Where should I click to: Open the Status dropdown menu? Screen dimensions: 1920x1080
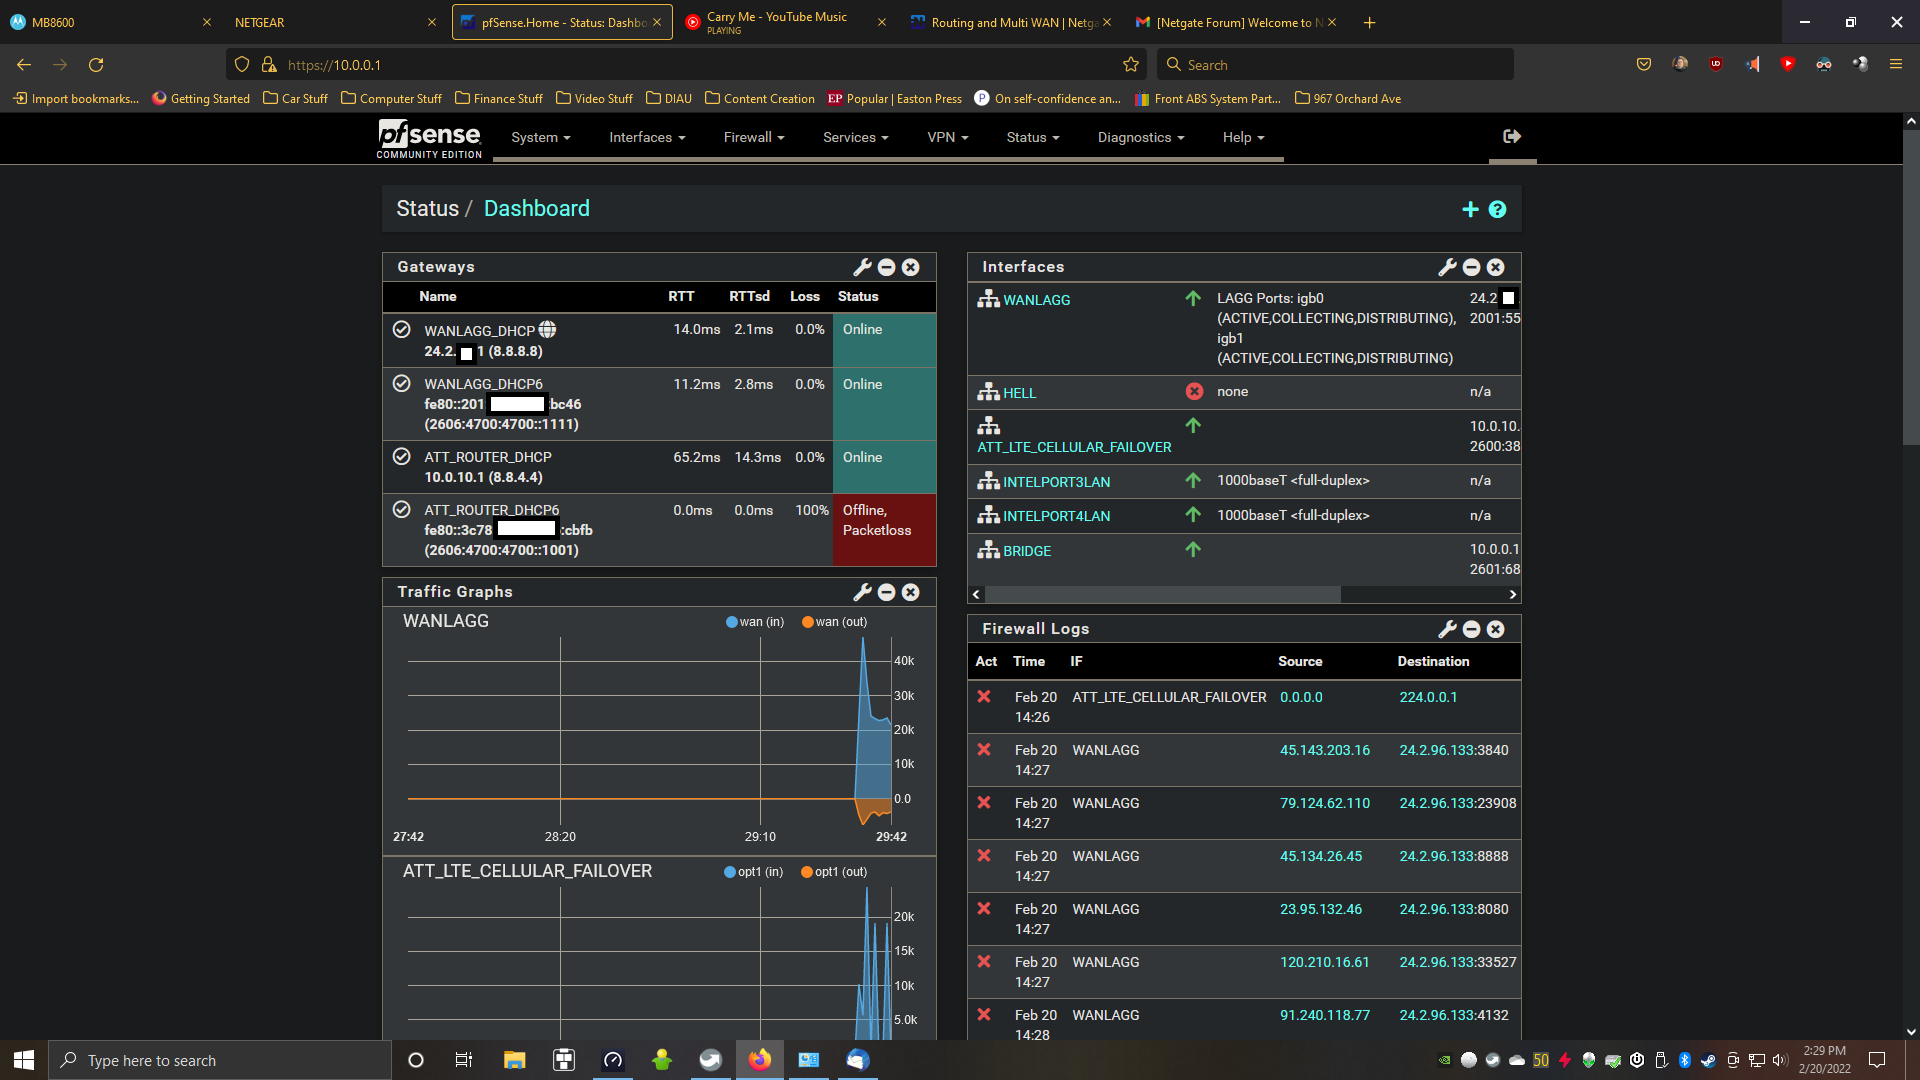tap(1033, 138)
